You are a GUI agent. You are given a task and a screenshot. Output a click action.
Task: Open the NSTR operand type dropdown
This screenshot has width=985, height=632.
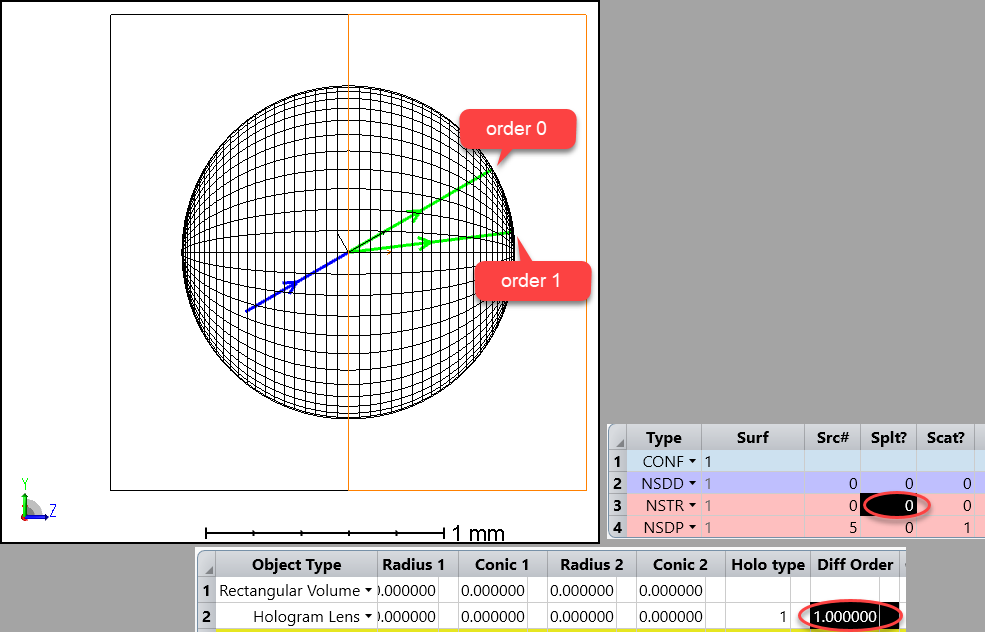tap(692, 505)
